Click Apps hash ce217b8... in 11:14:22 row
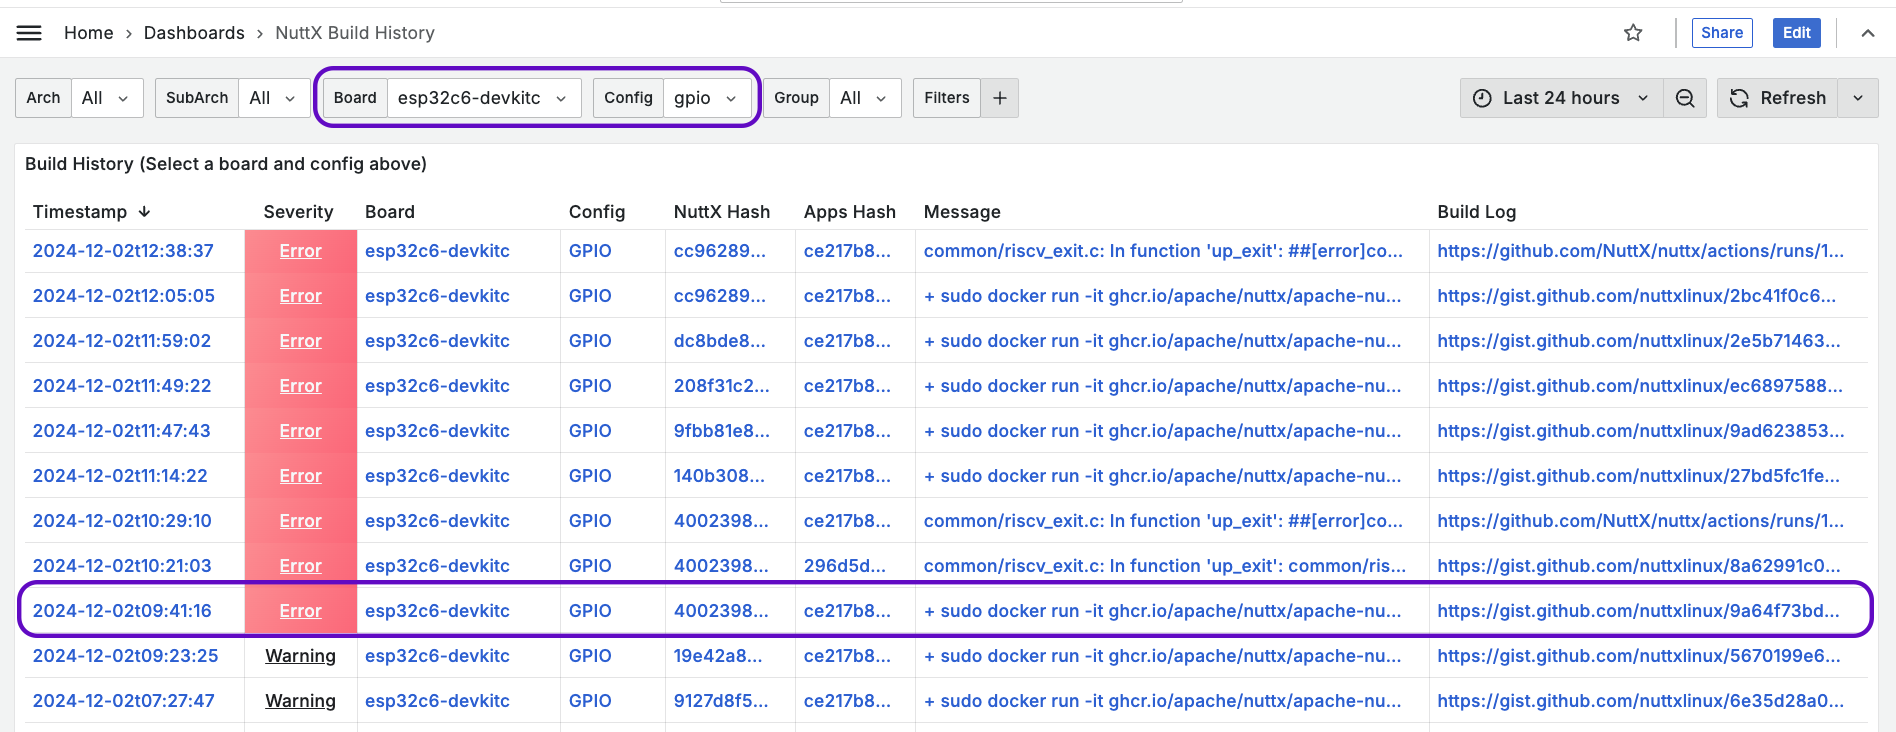Image resolution: width=1896 pixels, height=732 pixels. click(x=847, y=476)
